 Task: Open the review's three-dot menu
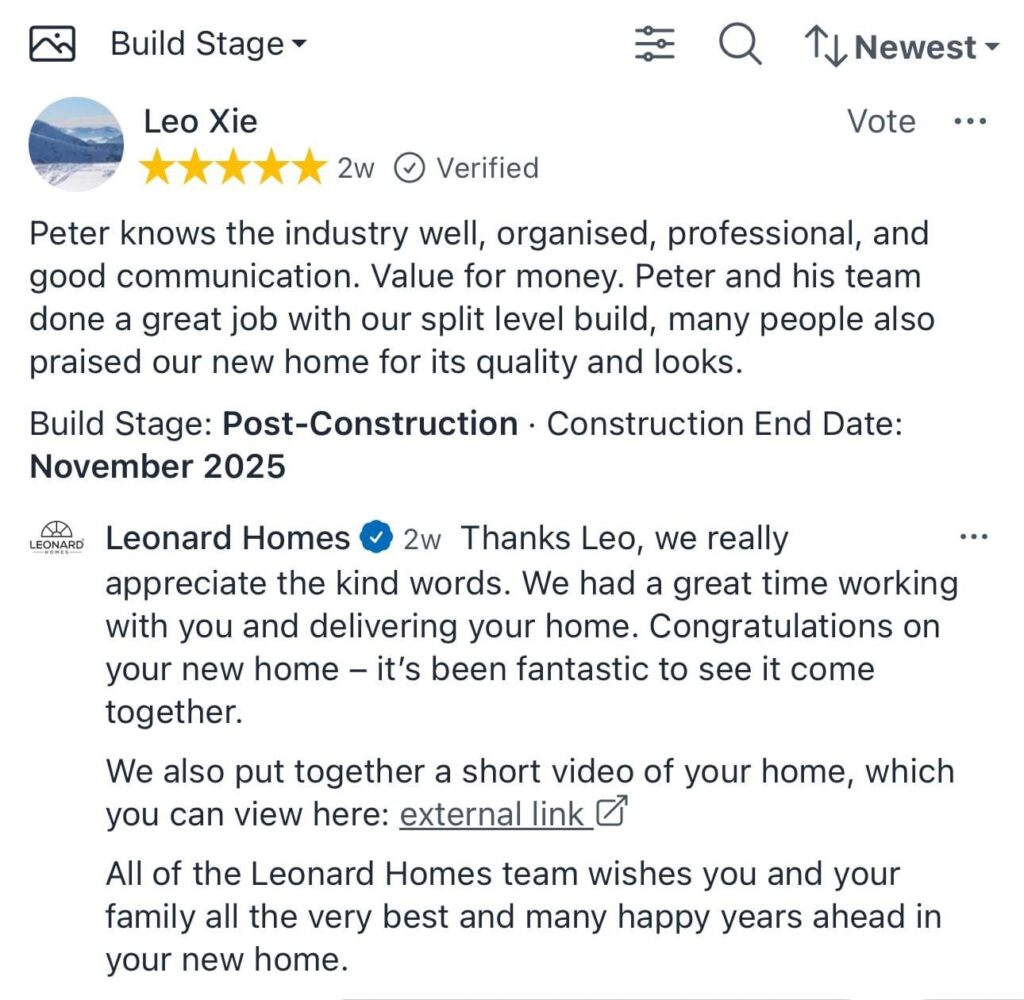coord(970,121)
